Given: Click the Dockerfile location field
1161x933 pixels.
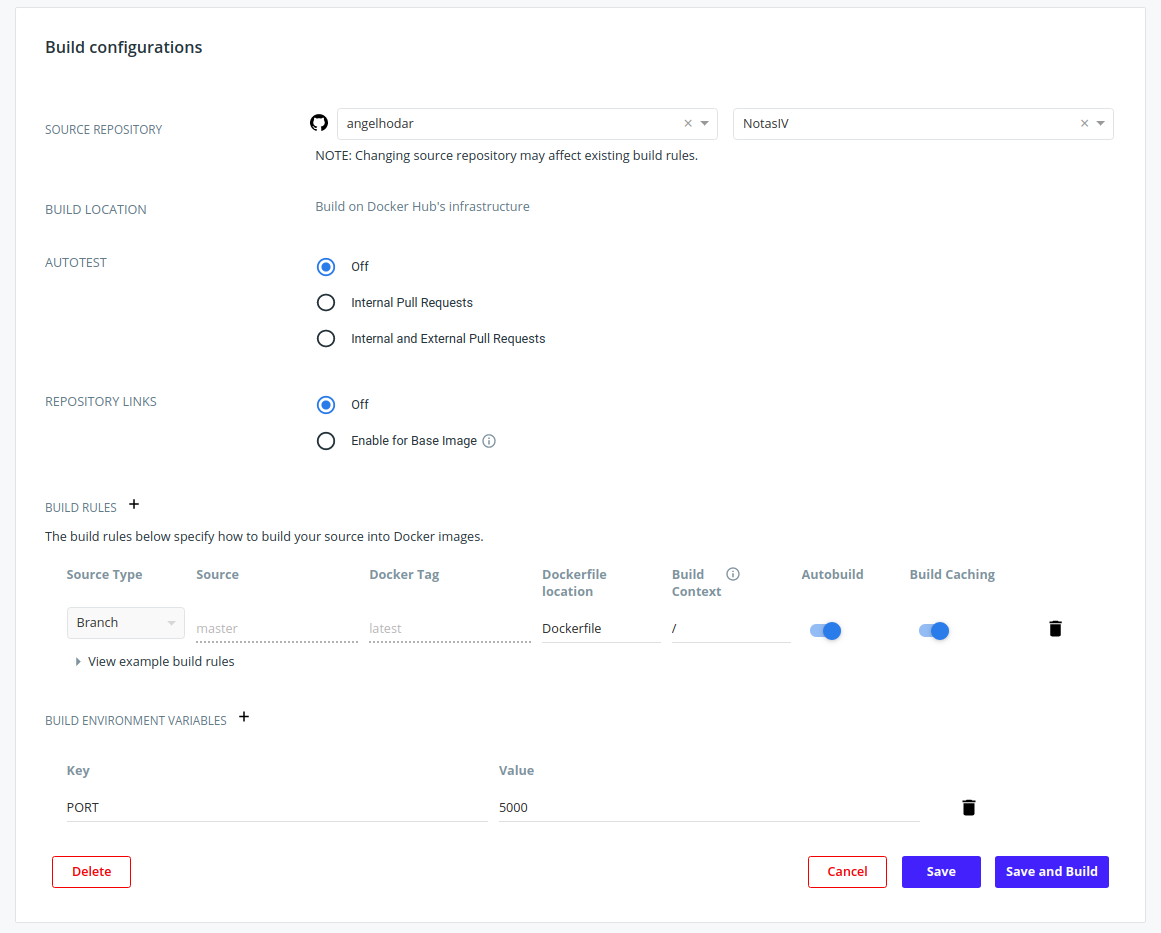Looking at the screenshot, I should tap(601, 629).
